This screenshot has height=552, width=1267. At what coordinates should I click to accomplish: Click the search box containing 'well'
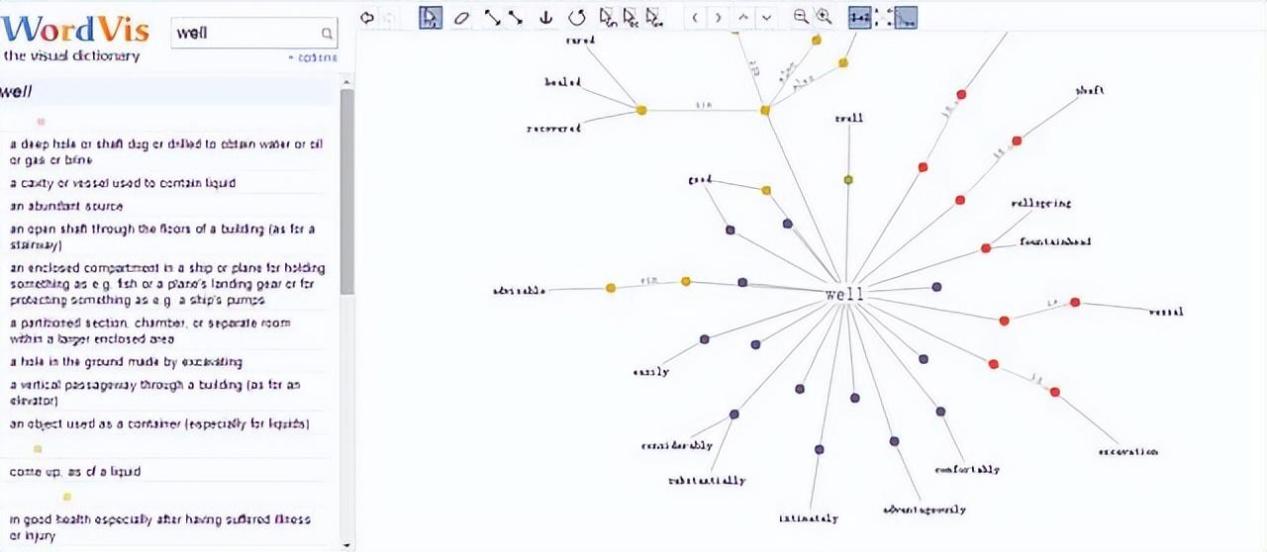click(254, 33)
